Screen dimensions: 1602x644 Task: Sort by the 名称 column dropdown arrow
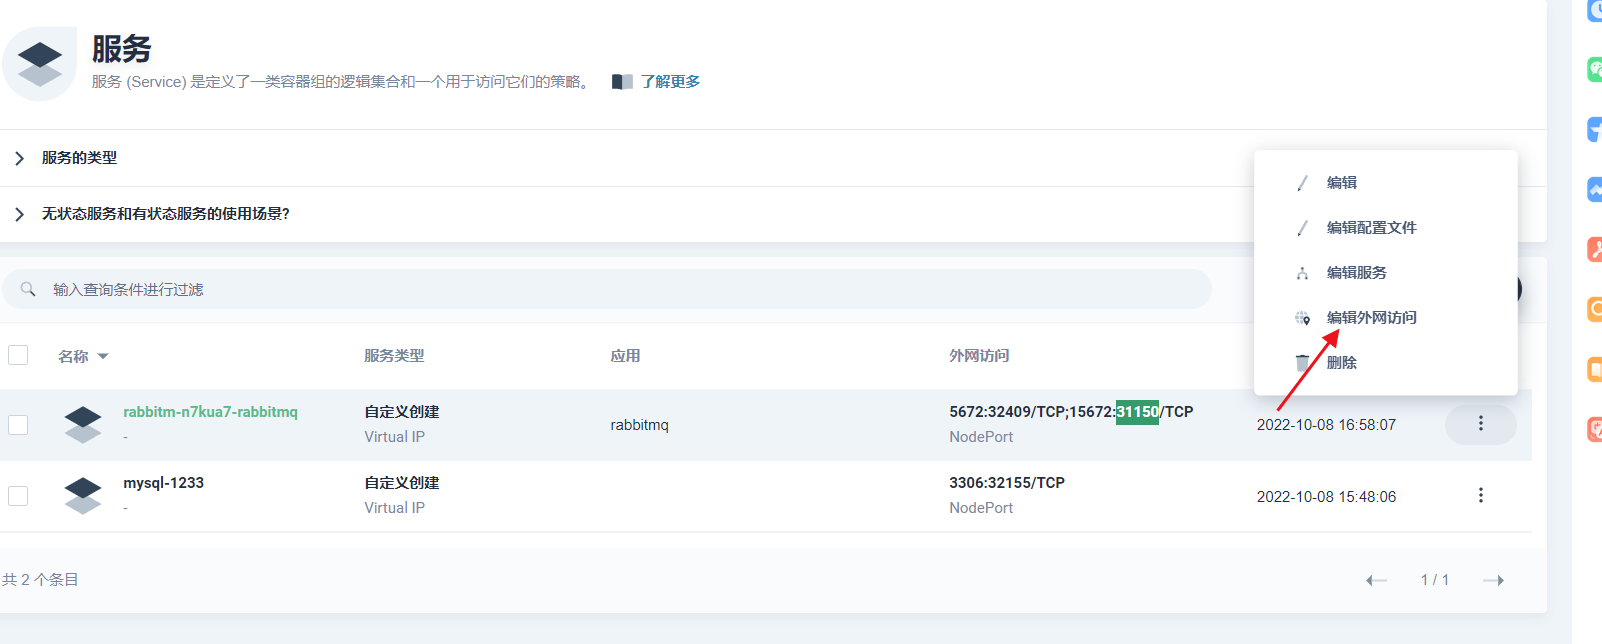pyautogui.click(x=103, y=357)
